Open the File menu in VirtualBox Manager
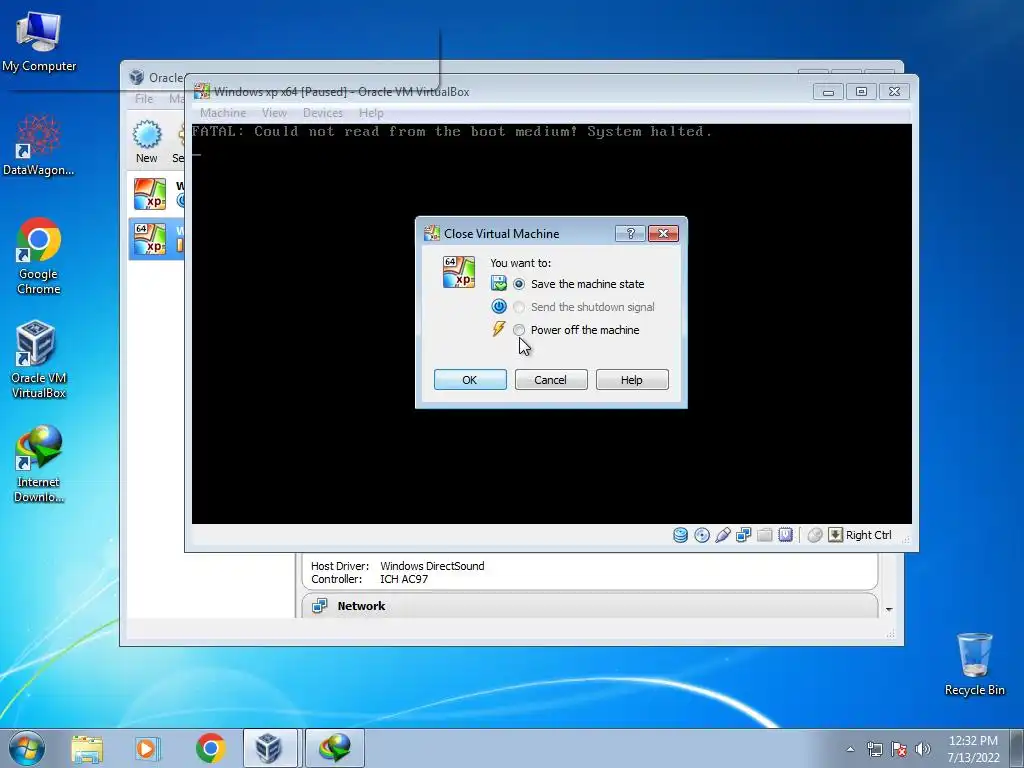This screenshot has height=768, width=1024. 144,99
